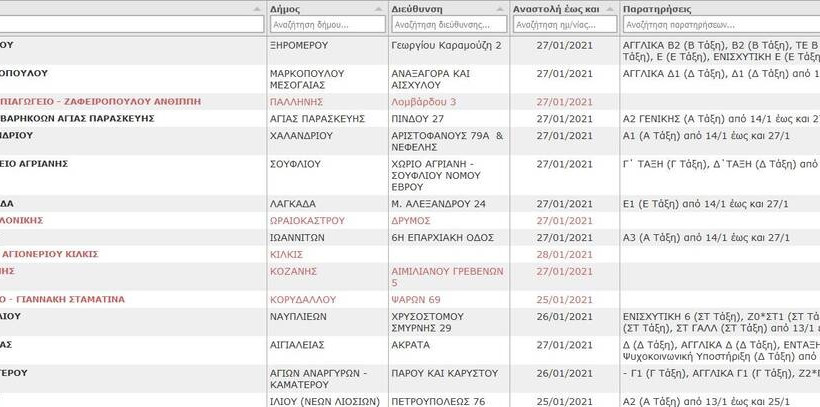Click sort arrow of the school name column
Viewport: 820px width, 407px height.
258,8
